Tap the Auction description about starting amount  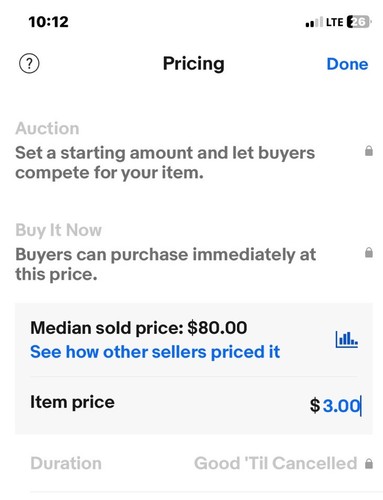tap(165, 163)
